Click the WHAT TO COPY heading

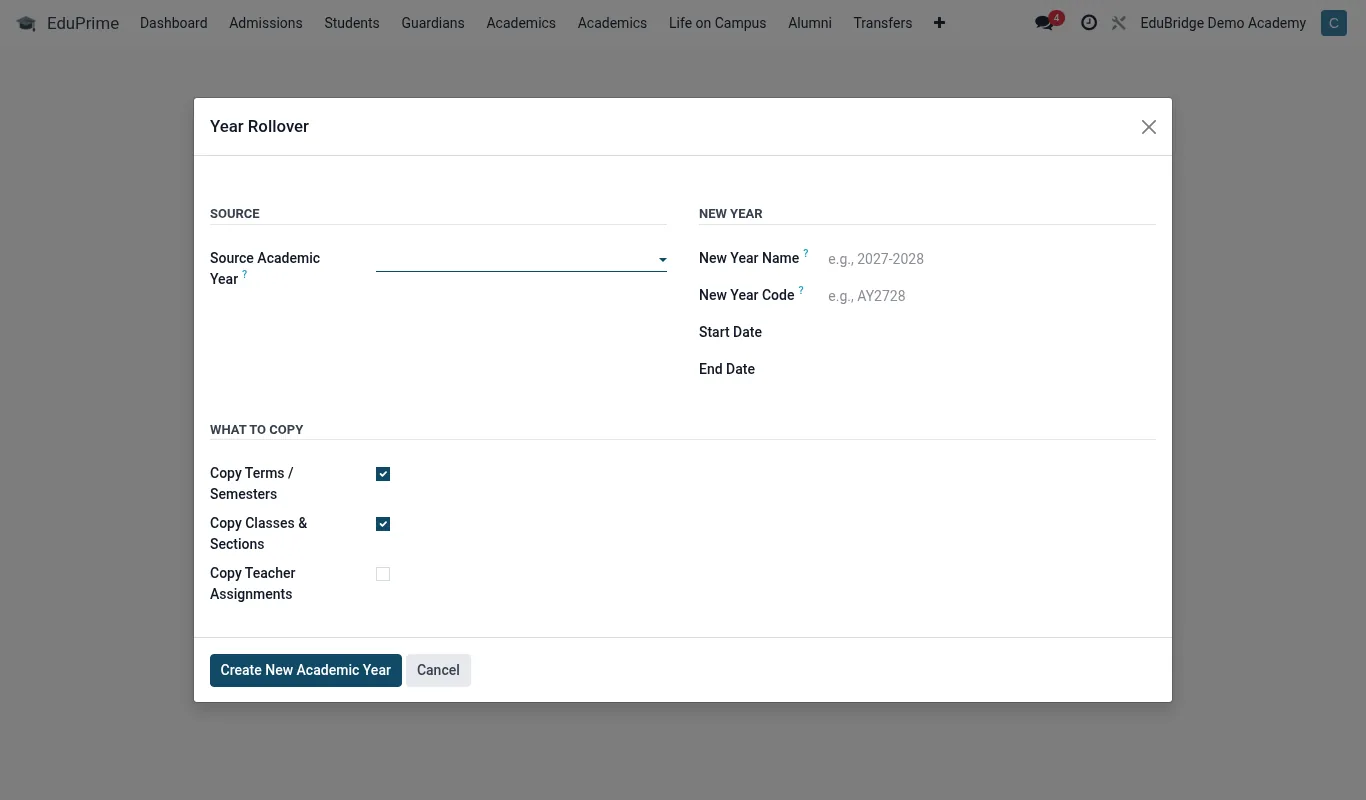[x=257, y=429]
